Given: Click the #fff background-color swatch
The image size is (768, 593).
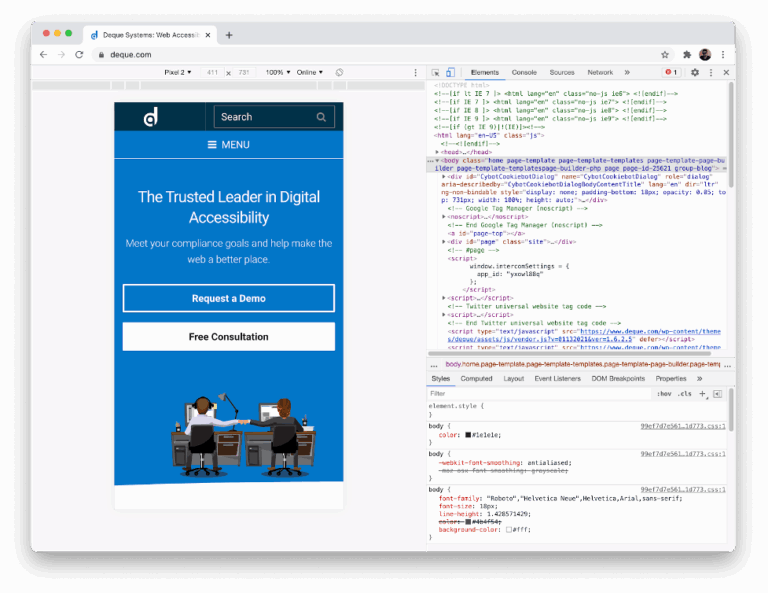Looking at the screenshot, I should (x=509, y=530).
